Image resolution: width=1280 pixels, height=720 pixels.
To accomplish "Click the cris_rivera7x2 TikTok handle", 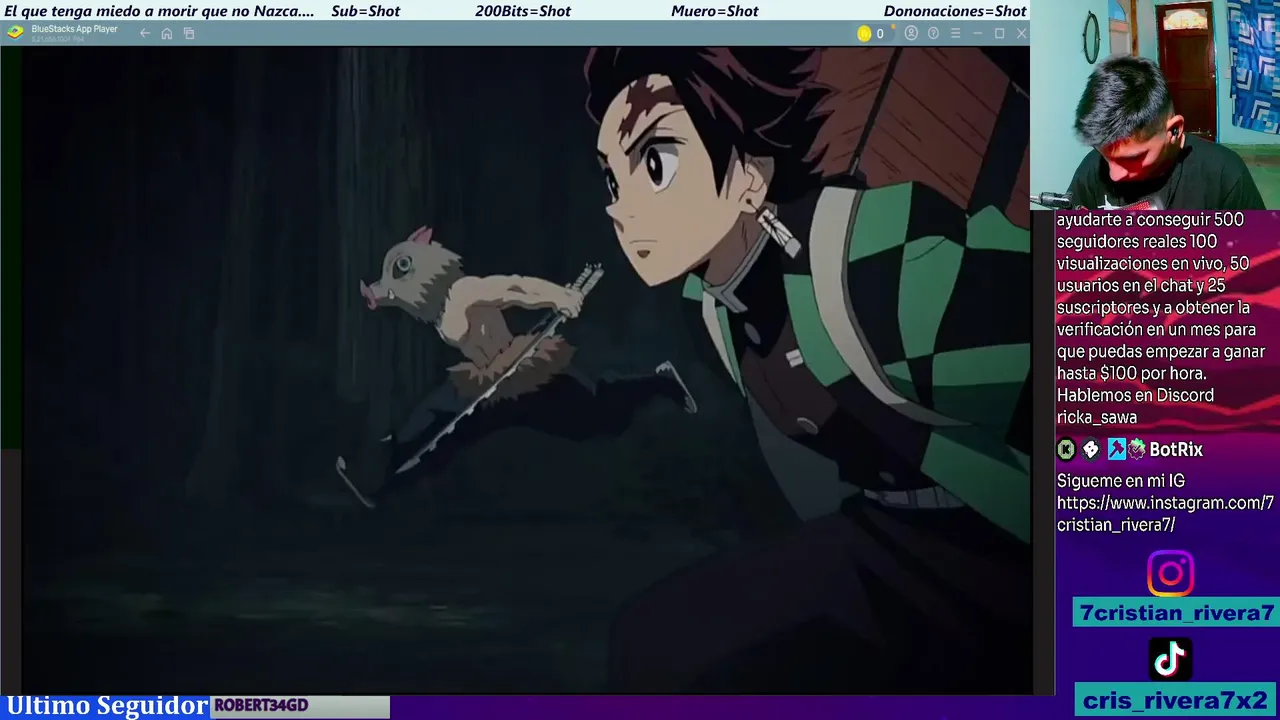I will point(1176,700).
